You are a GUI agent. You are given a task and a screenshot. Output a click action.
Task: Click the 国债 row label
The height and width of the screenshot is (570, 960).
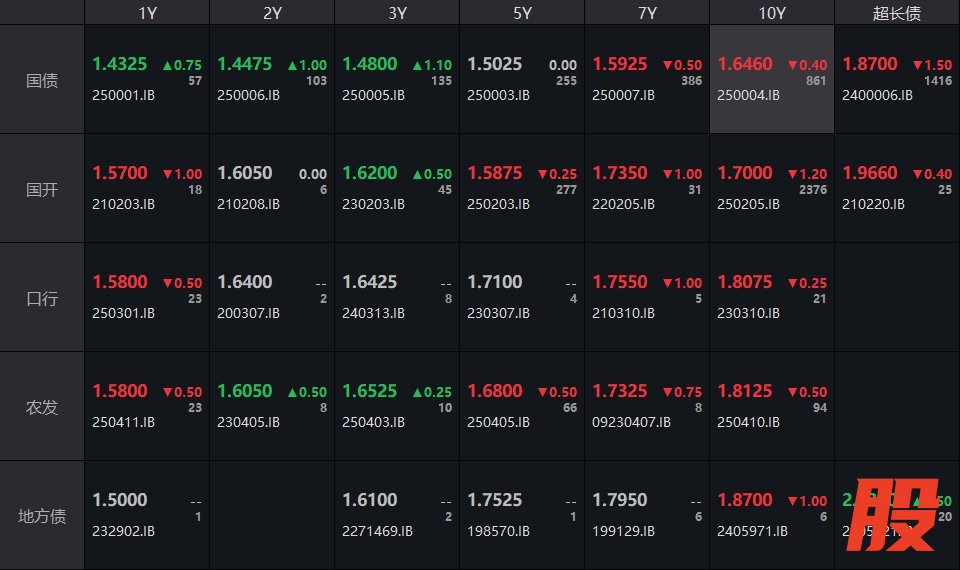click(42, 80)
